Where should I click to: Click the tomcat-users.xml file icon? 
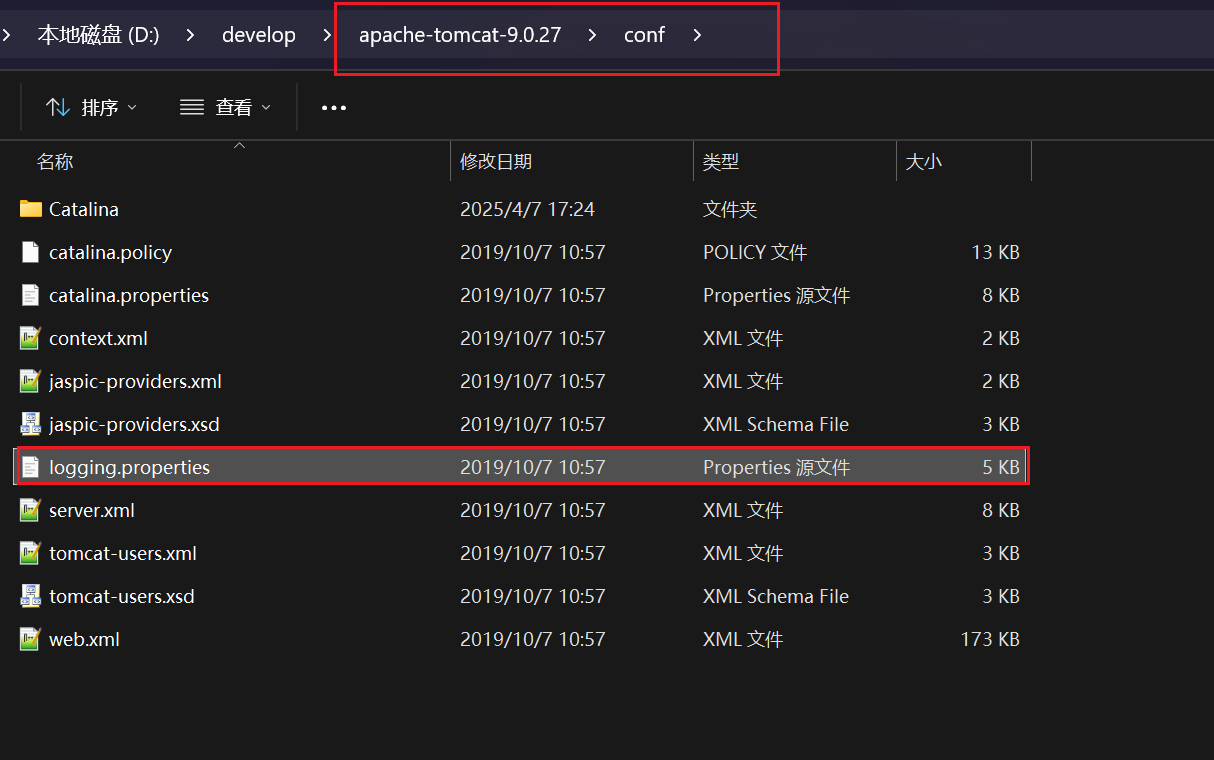click(x=31, y=553)
